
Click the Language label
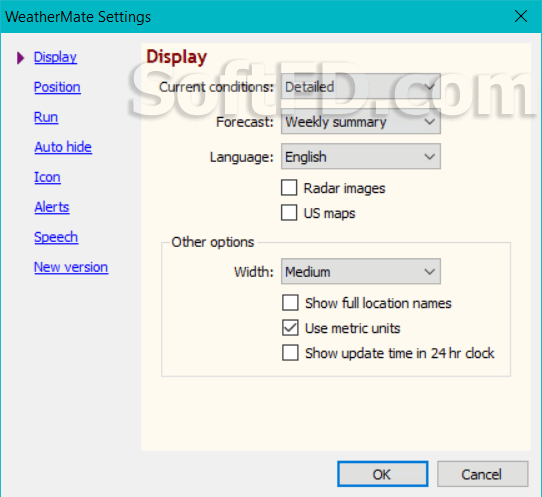[x=242, y=157]
